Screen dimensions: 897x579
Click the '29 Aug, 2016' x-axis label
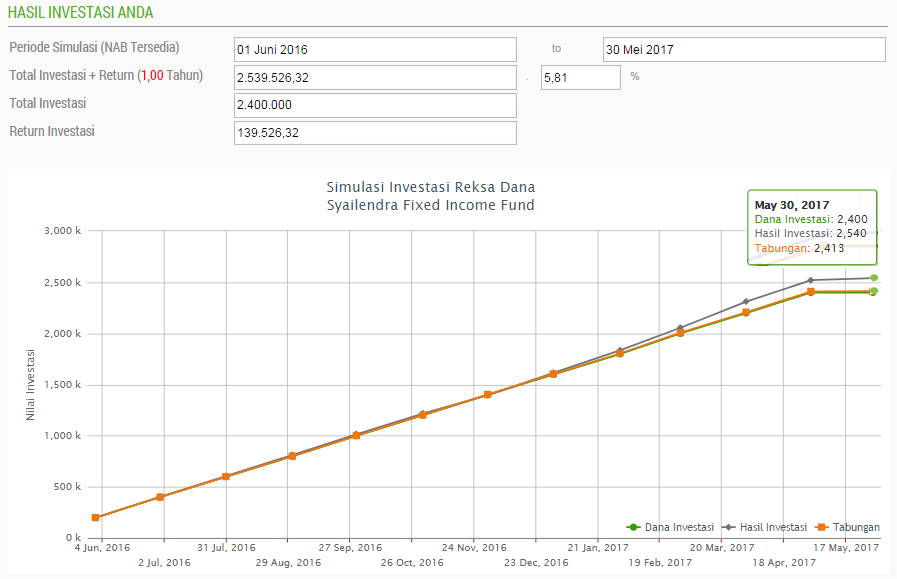coord(288,562)
